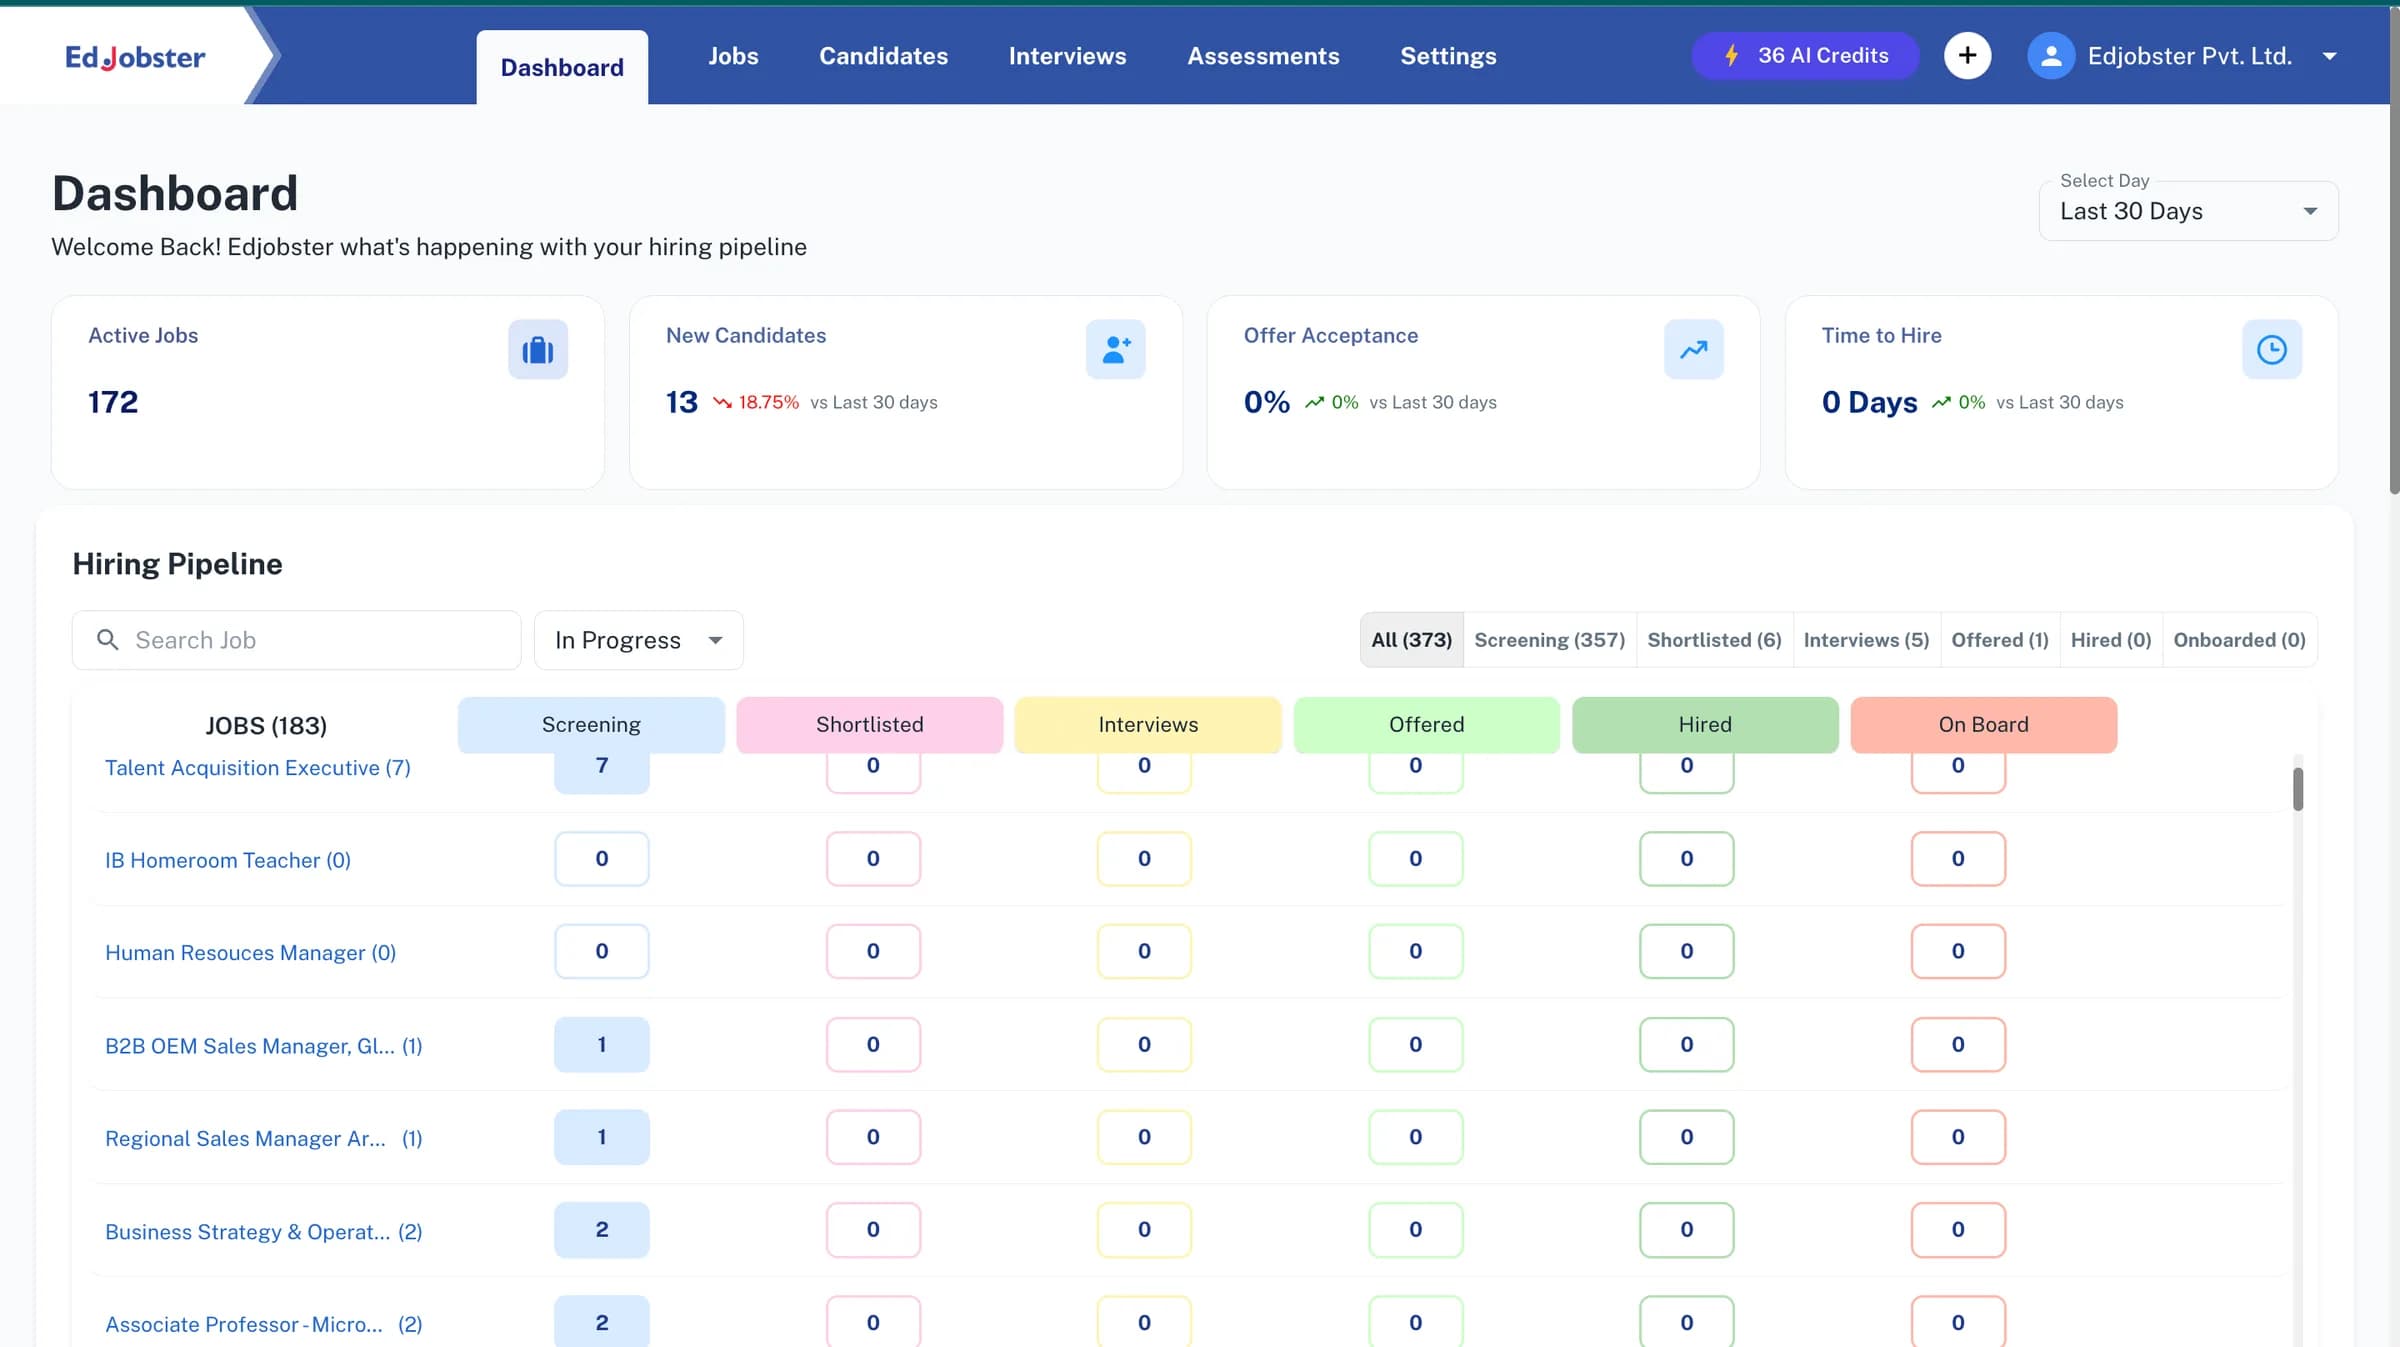This screenshot has width=2400, height=1347.
Task: Open IB Homeroom Teacher (0) job
Action: 228,860
